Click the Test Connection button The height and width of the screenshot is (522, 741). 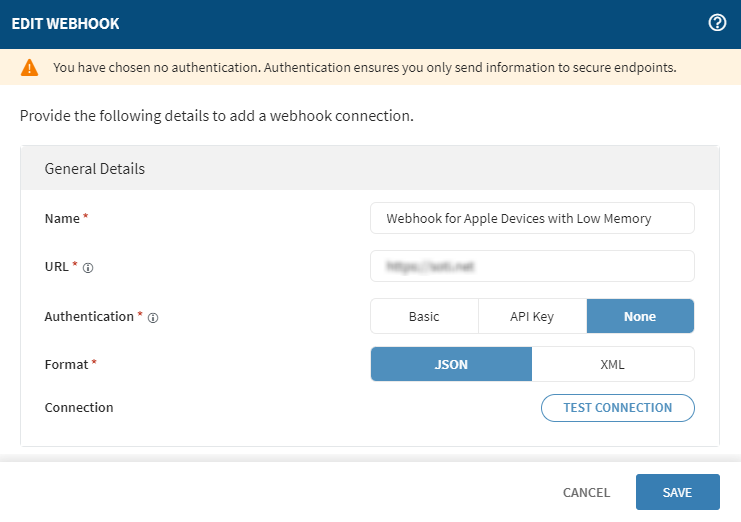point(617,407)
